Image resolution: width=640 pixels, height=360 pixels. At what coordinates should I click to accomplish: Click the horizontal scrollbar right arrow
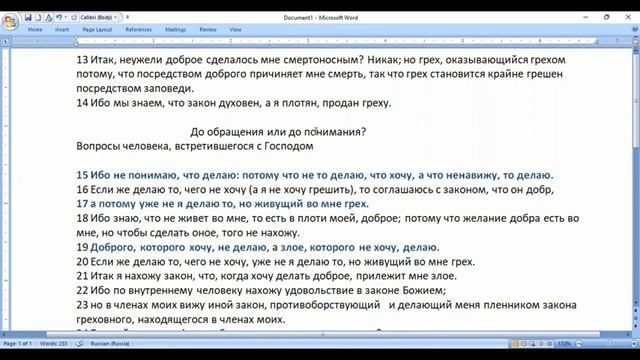pyautogui.click(x=628, y=335)
